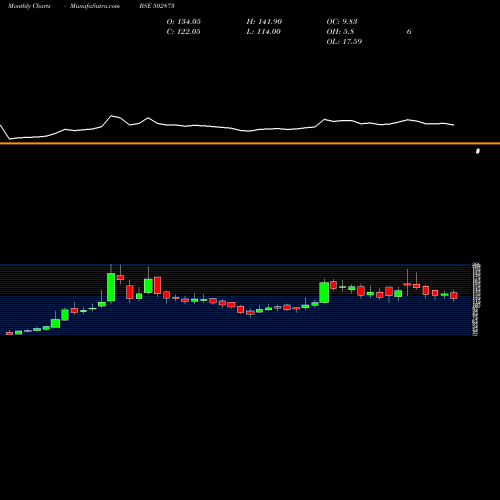Click the large green candle in right half

pyautogui.click(x=324, y=293)
